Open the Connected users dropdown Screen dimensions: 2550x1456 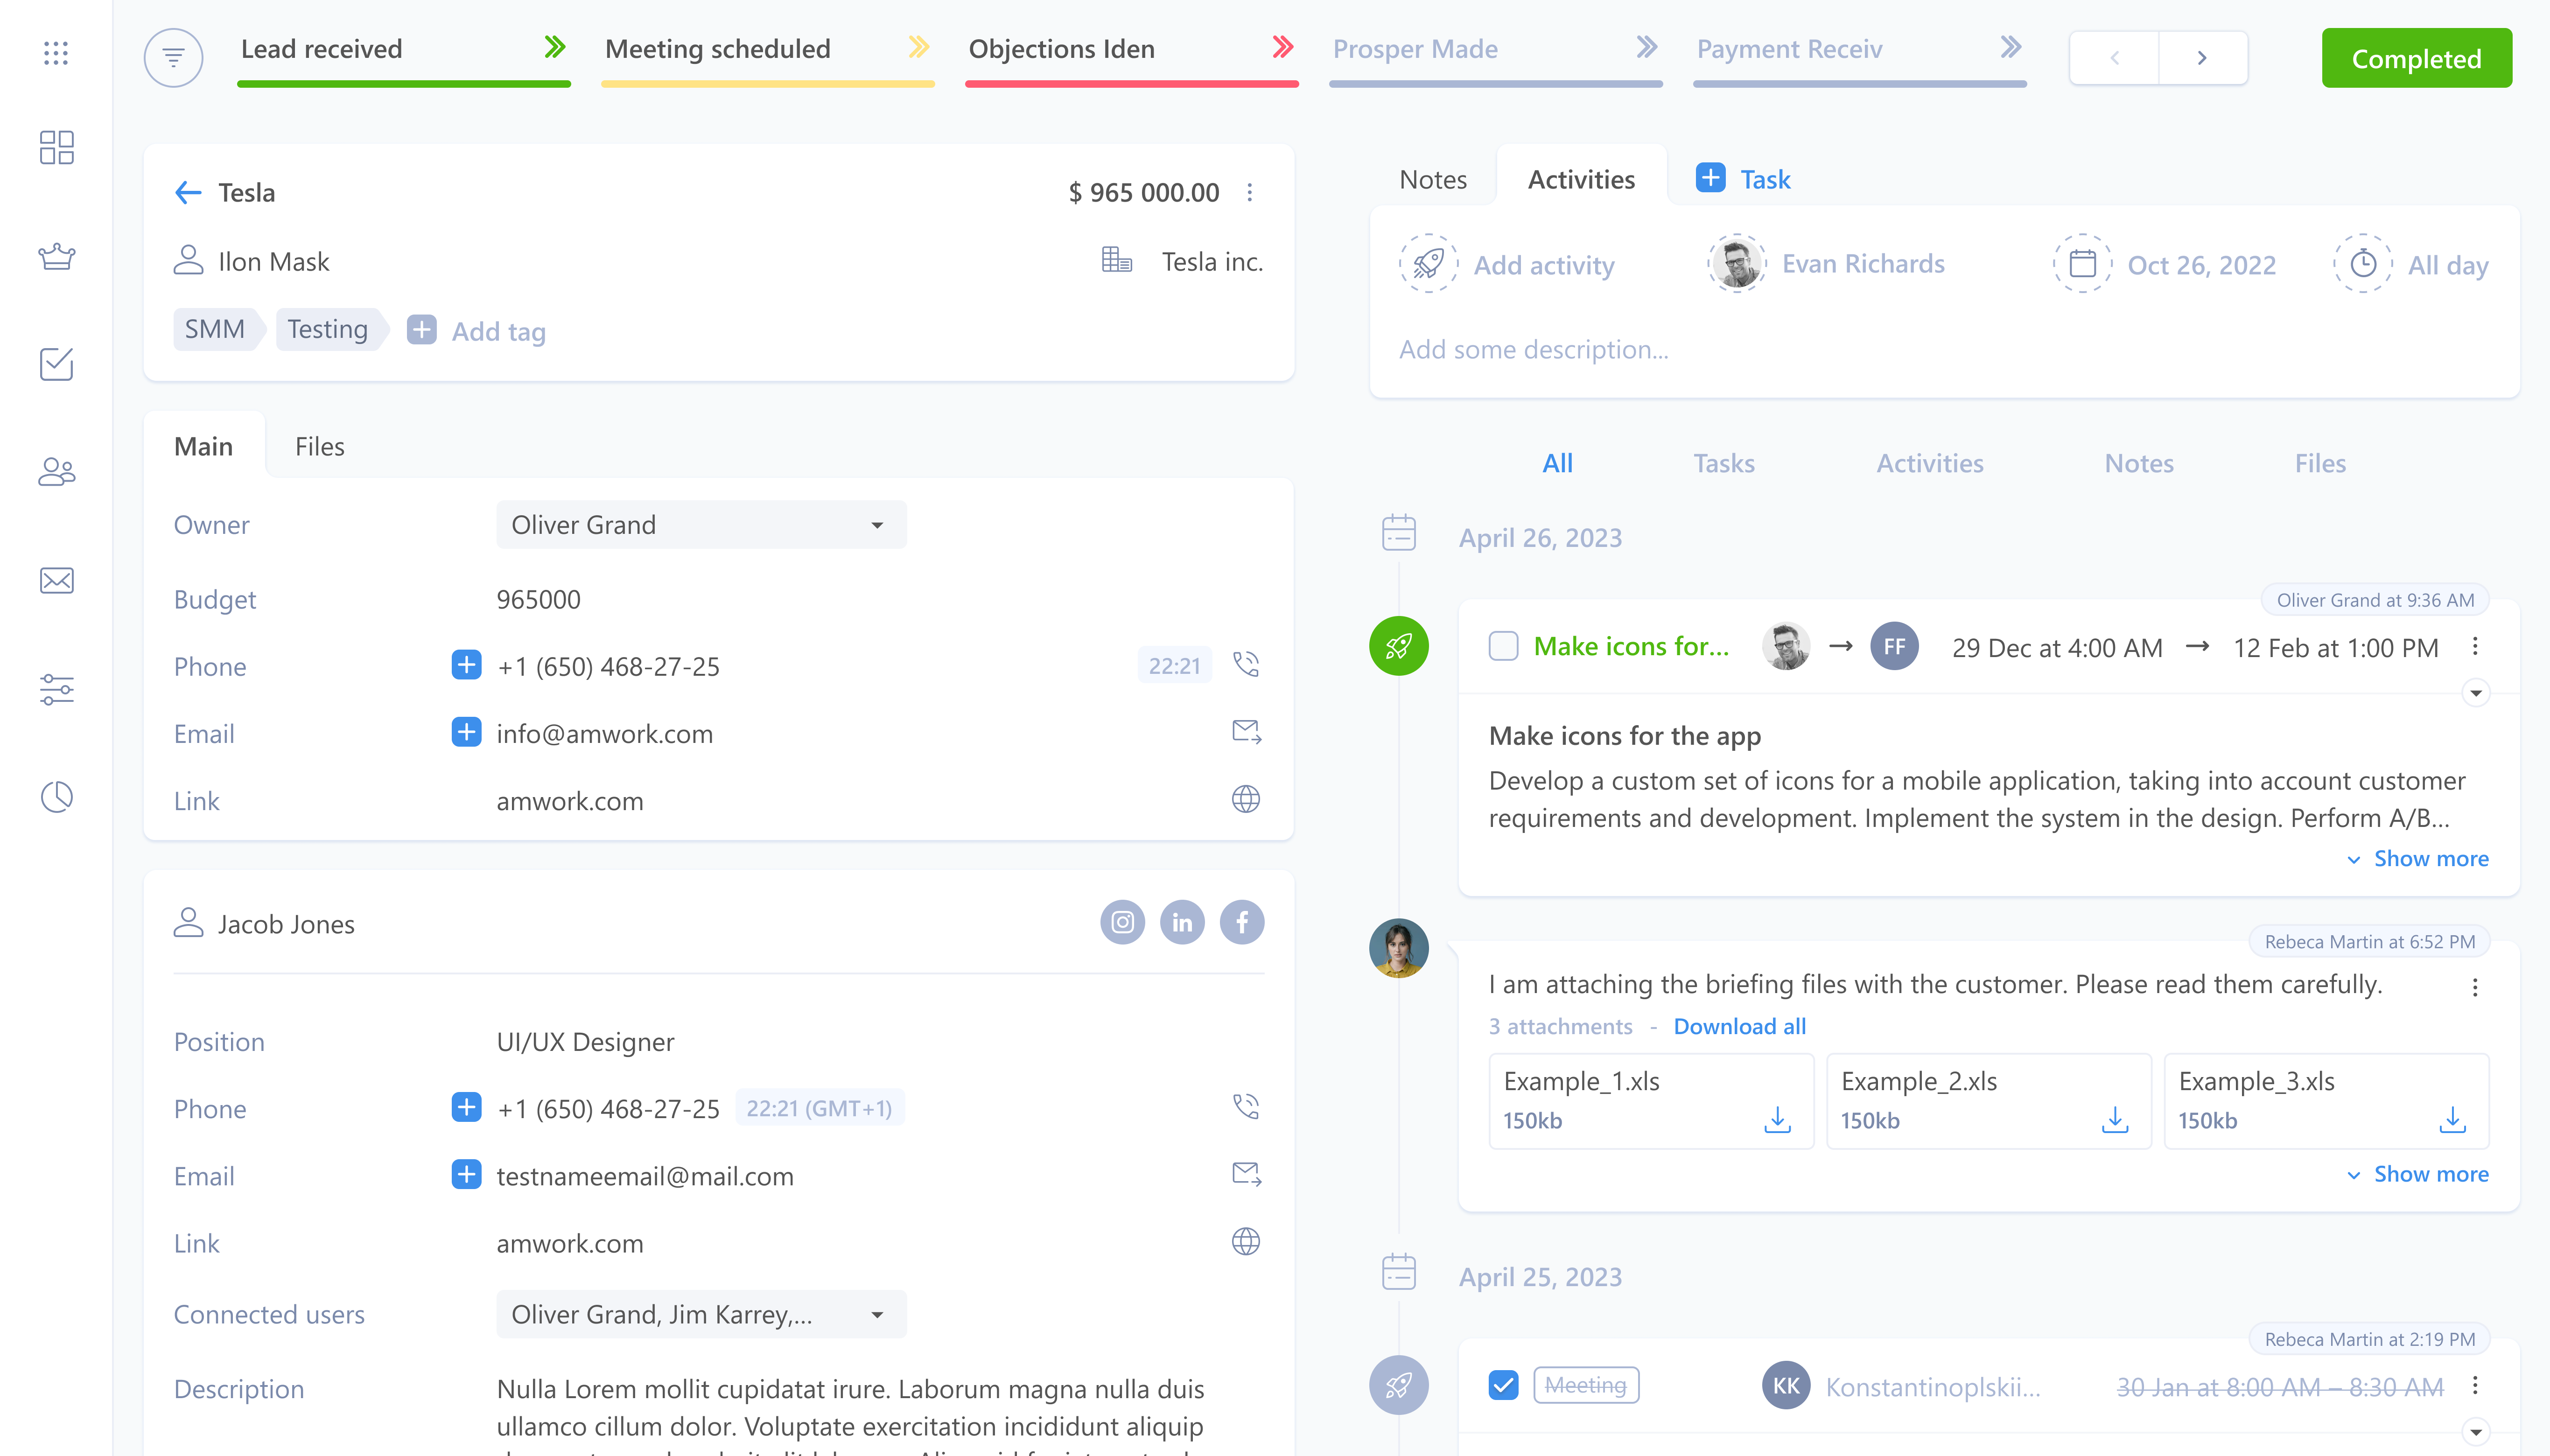[701, 1314]
